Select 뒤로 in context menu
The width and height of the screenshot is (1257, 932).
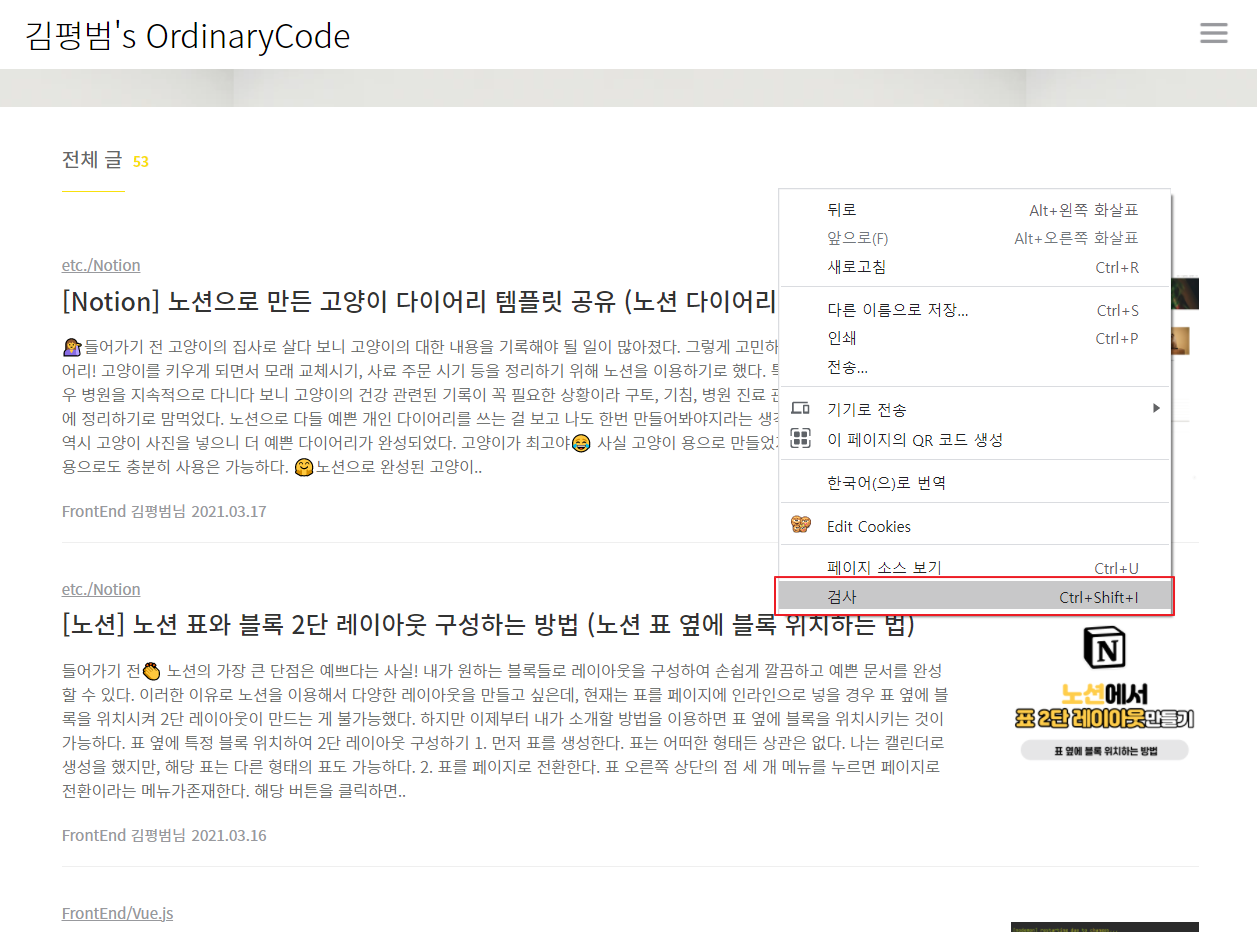(x=975, y=210)
